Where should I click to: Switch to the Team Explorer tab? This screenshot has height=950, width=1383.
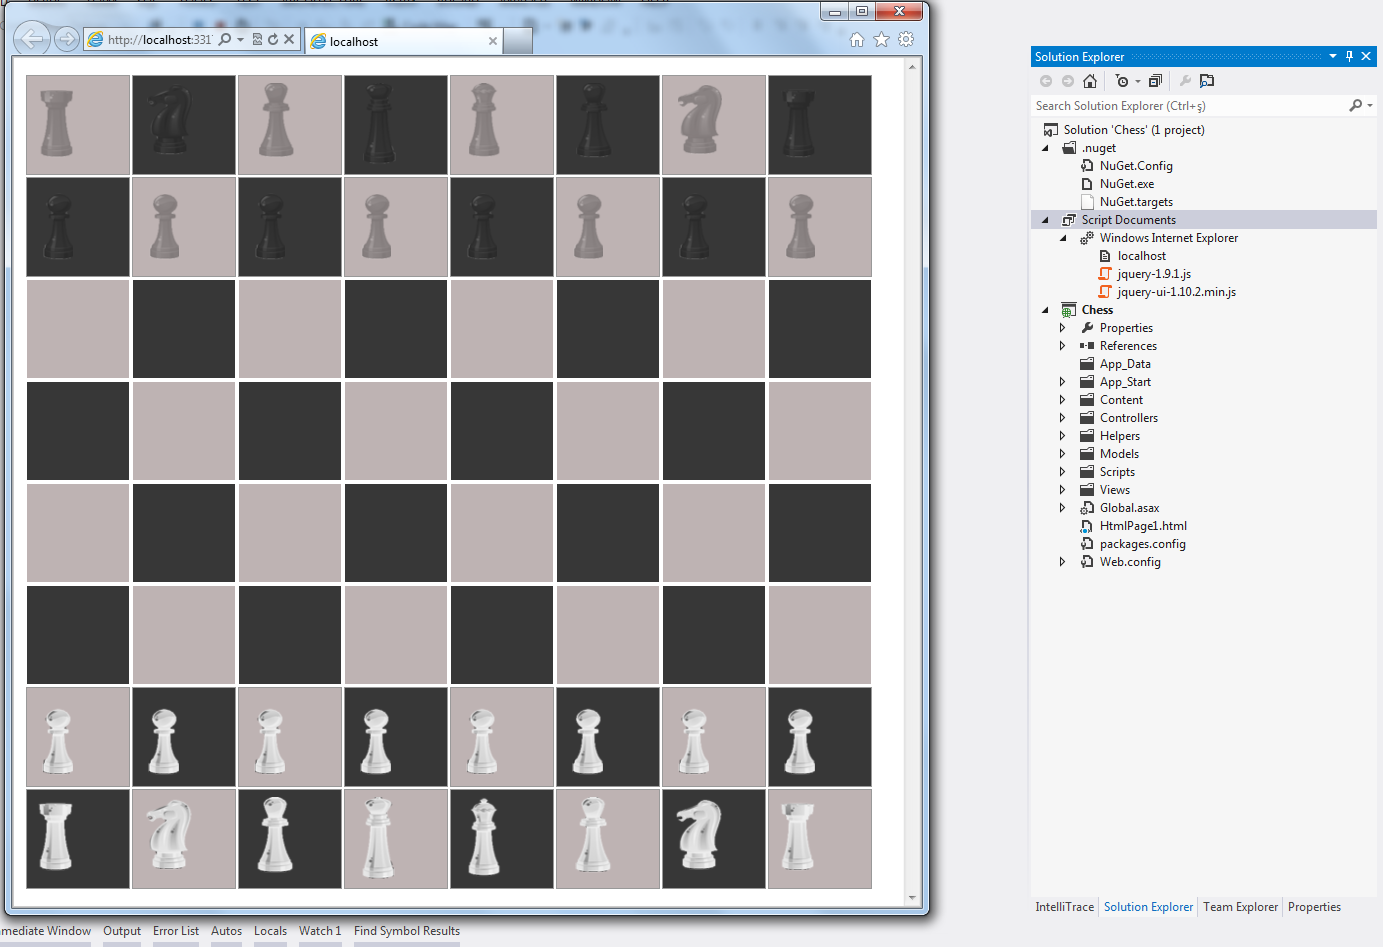pyautogui.click(x=1240, y=907)
